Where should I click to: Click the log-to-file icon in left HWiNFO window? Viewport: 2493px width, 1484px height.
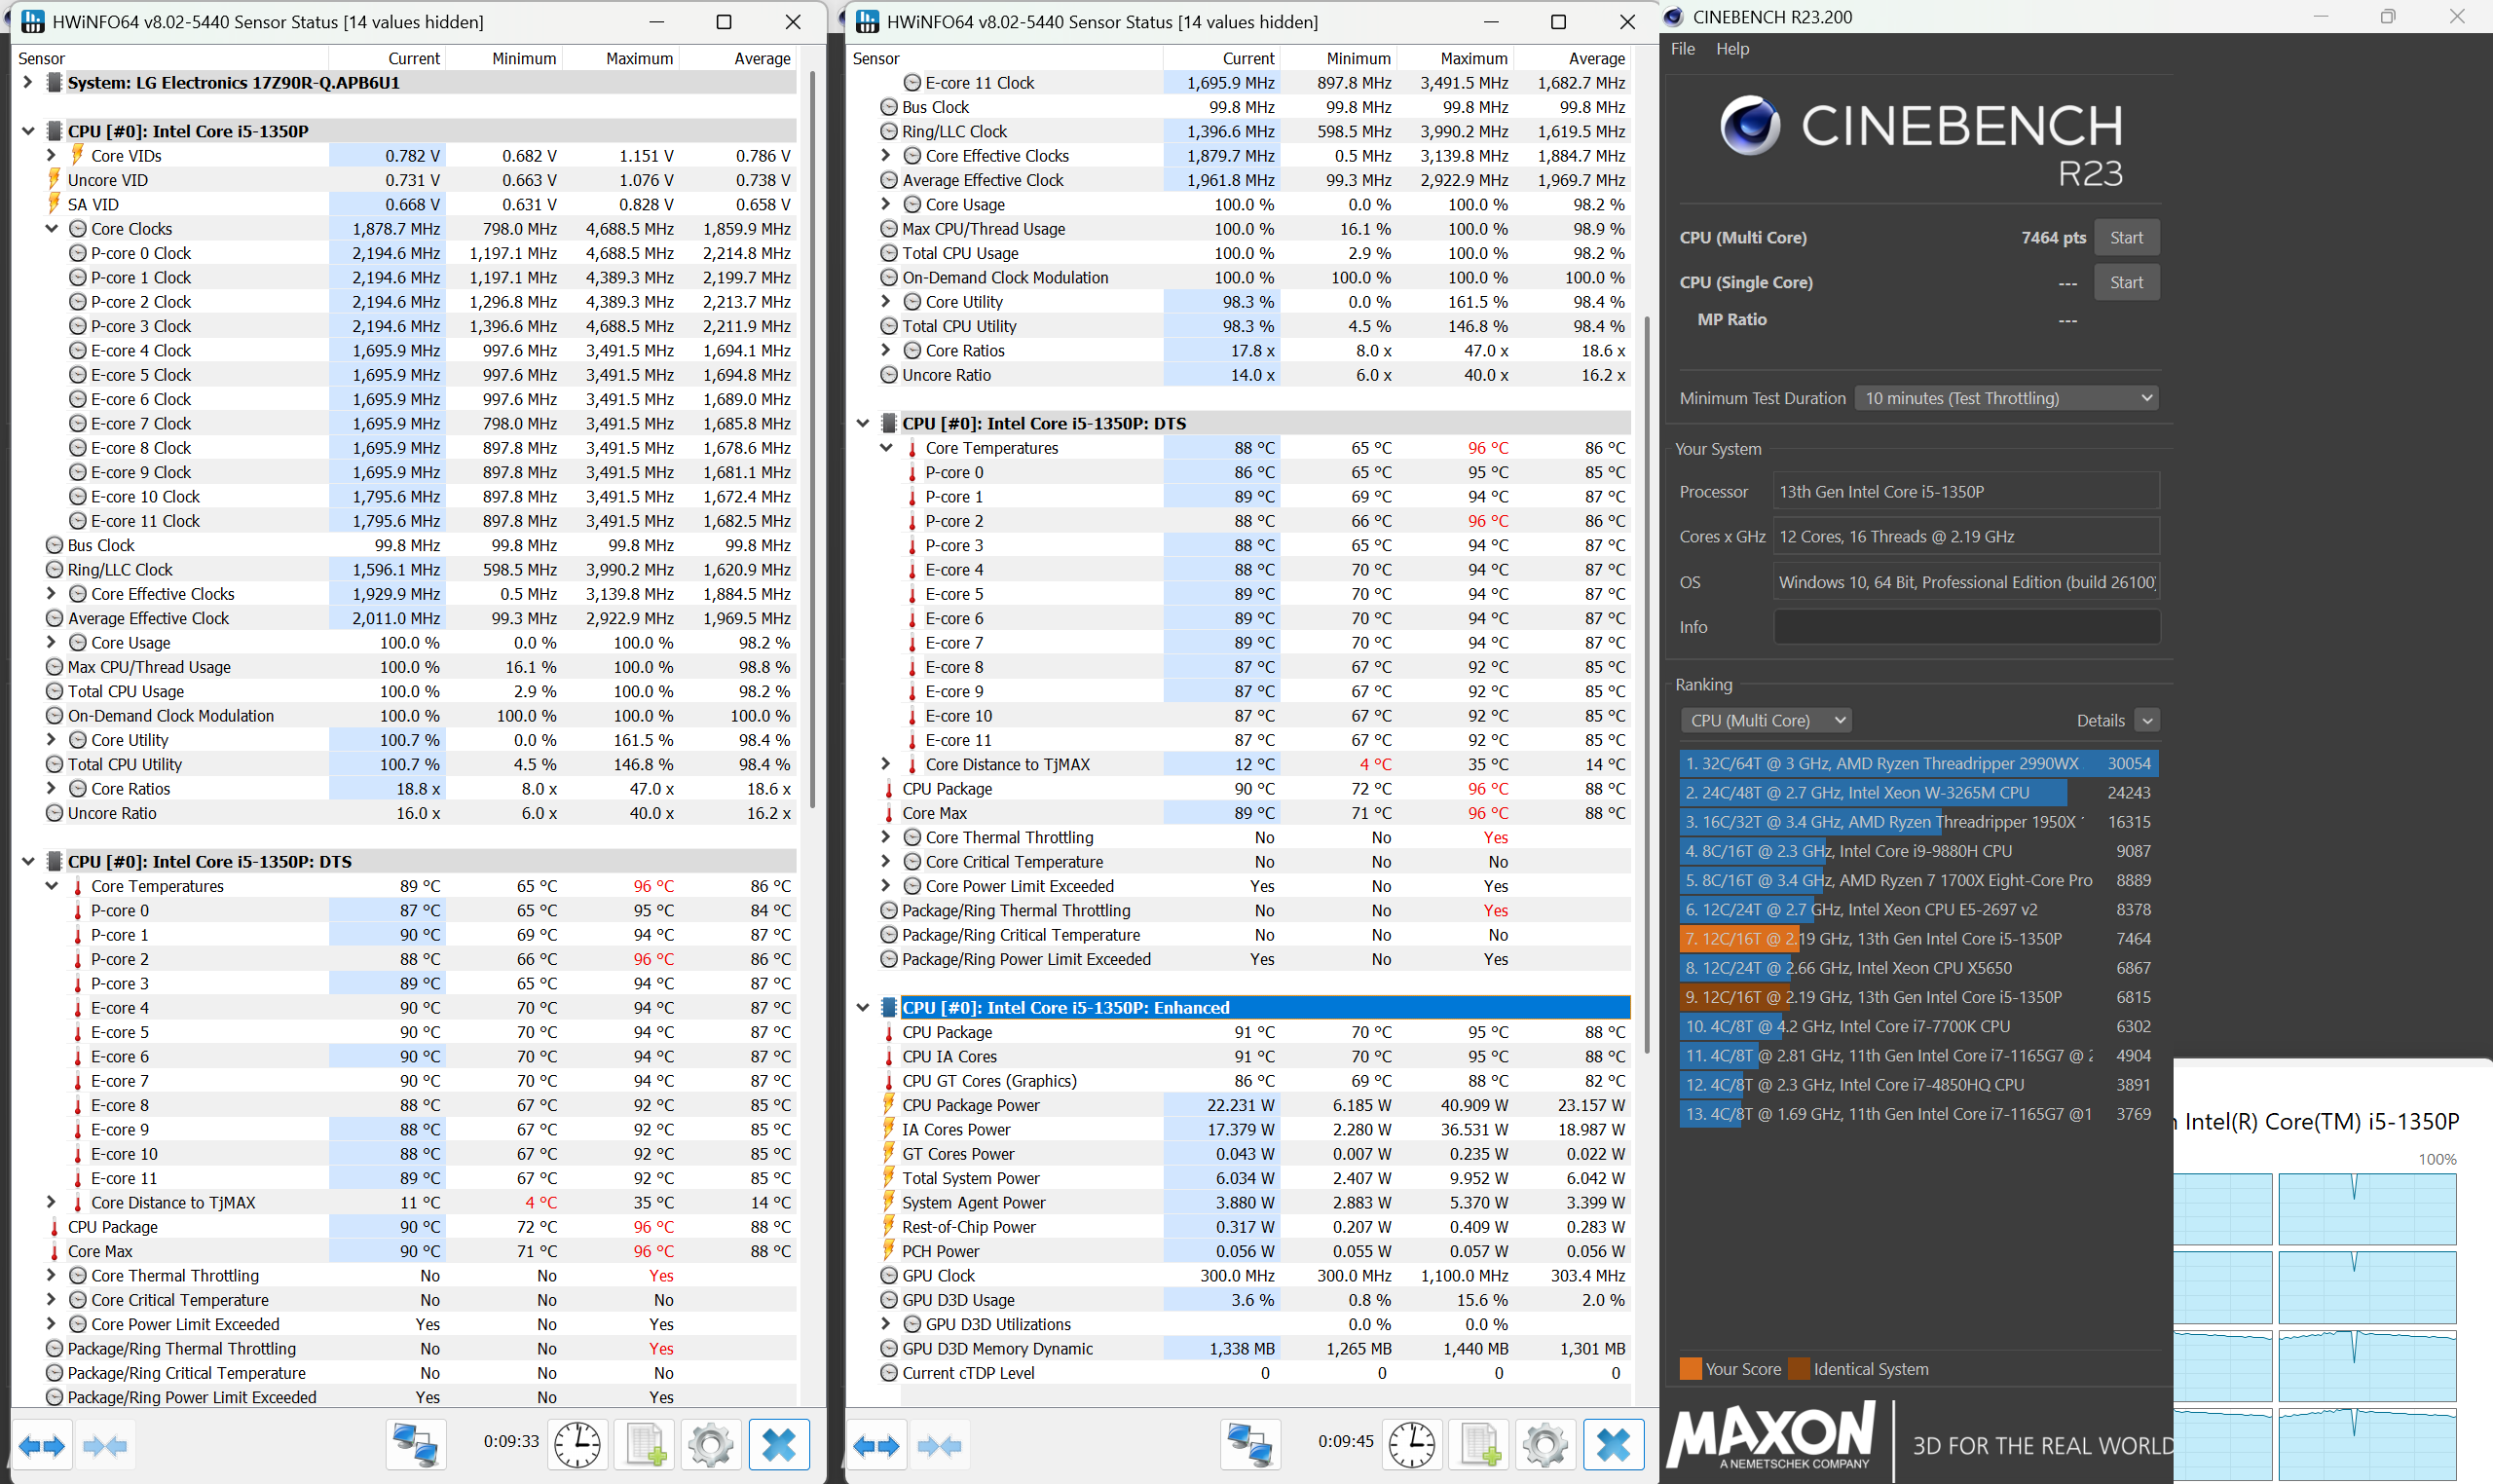645,1445
